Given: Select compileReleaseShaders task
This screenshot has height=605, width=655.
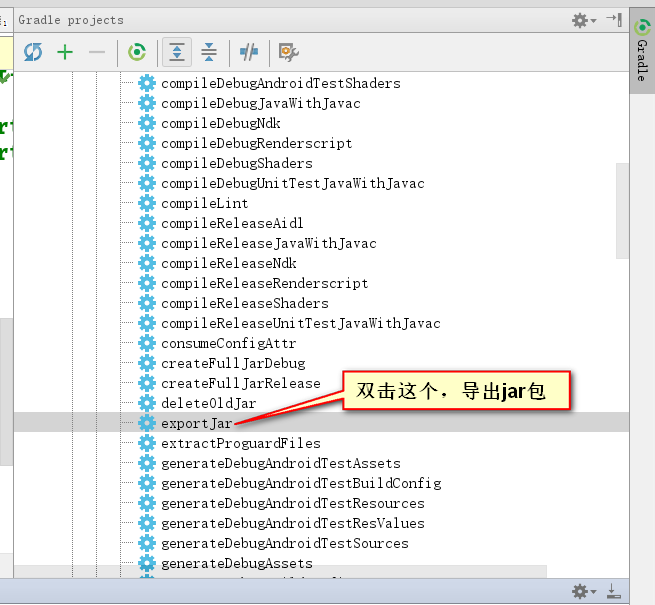Looking at the screenshot, I should coord(245,303).
